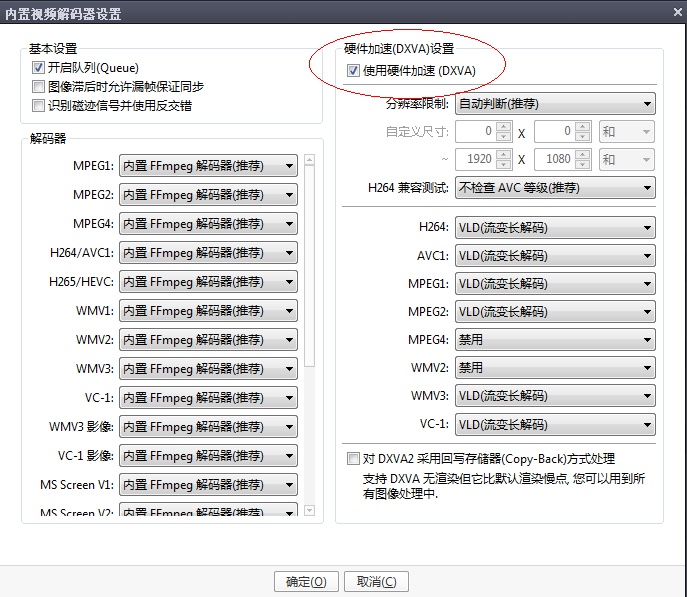This screenshot has height=597, width=687.
Task: Decrease the 1080 height spinner value
Action: 583,165
